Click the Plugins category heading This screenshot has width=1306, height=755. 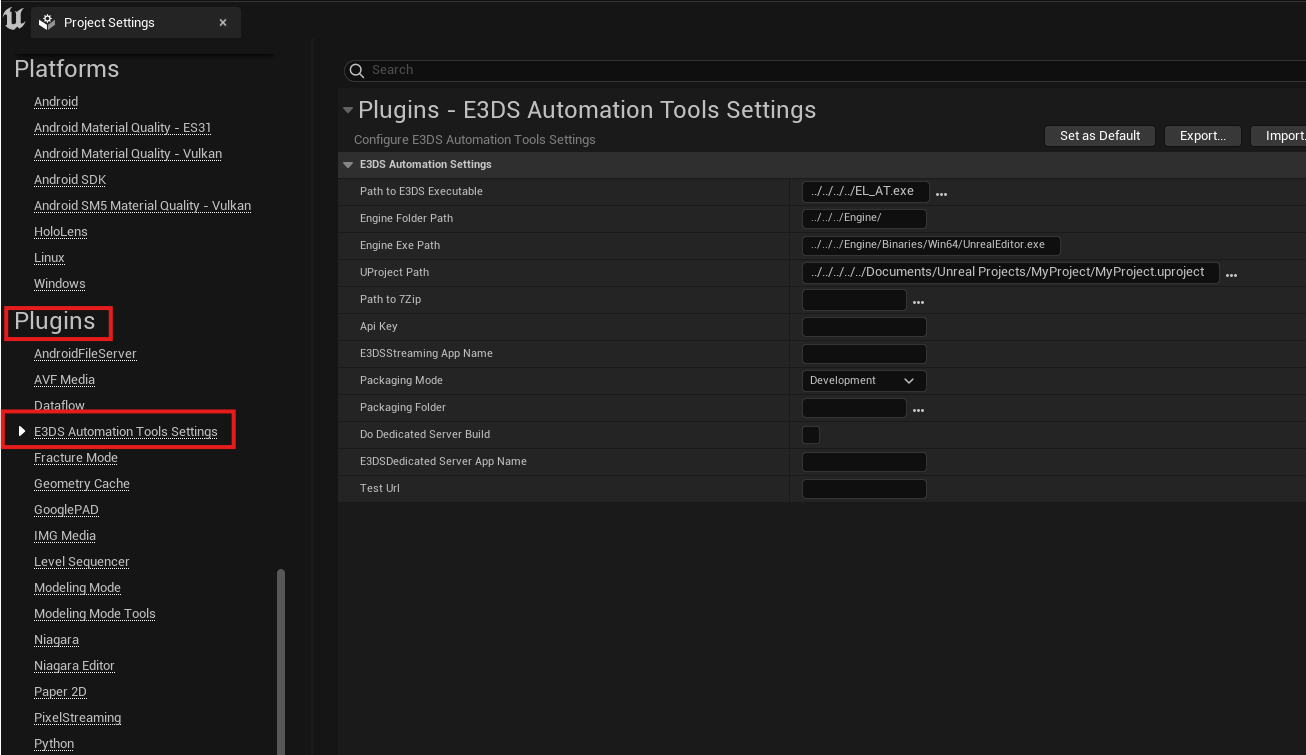(55, 321)
